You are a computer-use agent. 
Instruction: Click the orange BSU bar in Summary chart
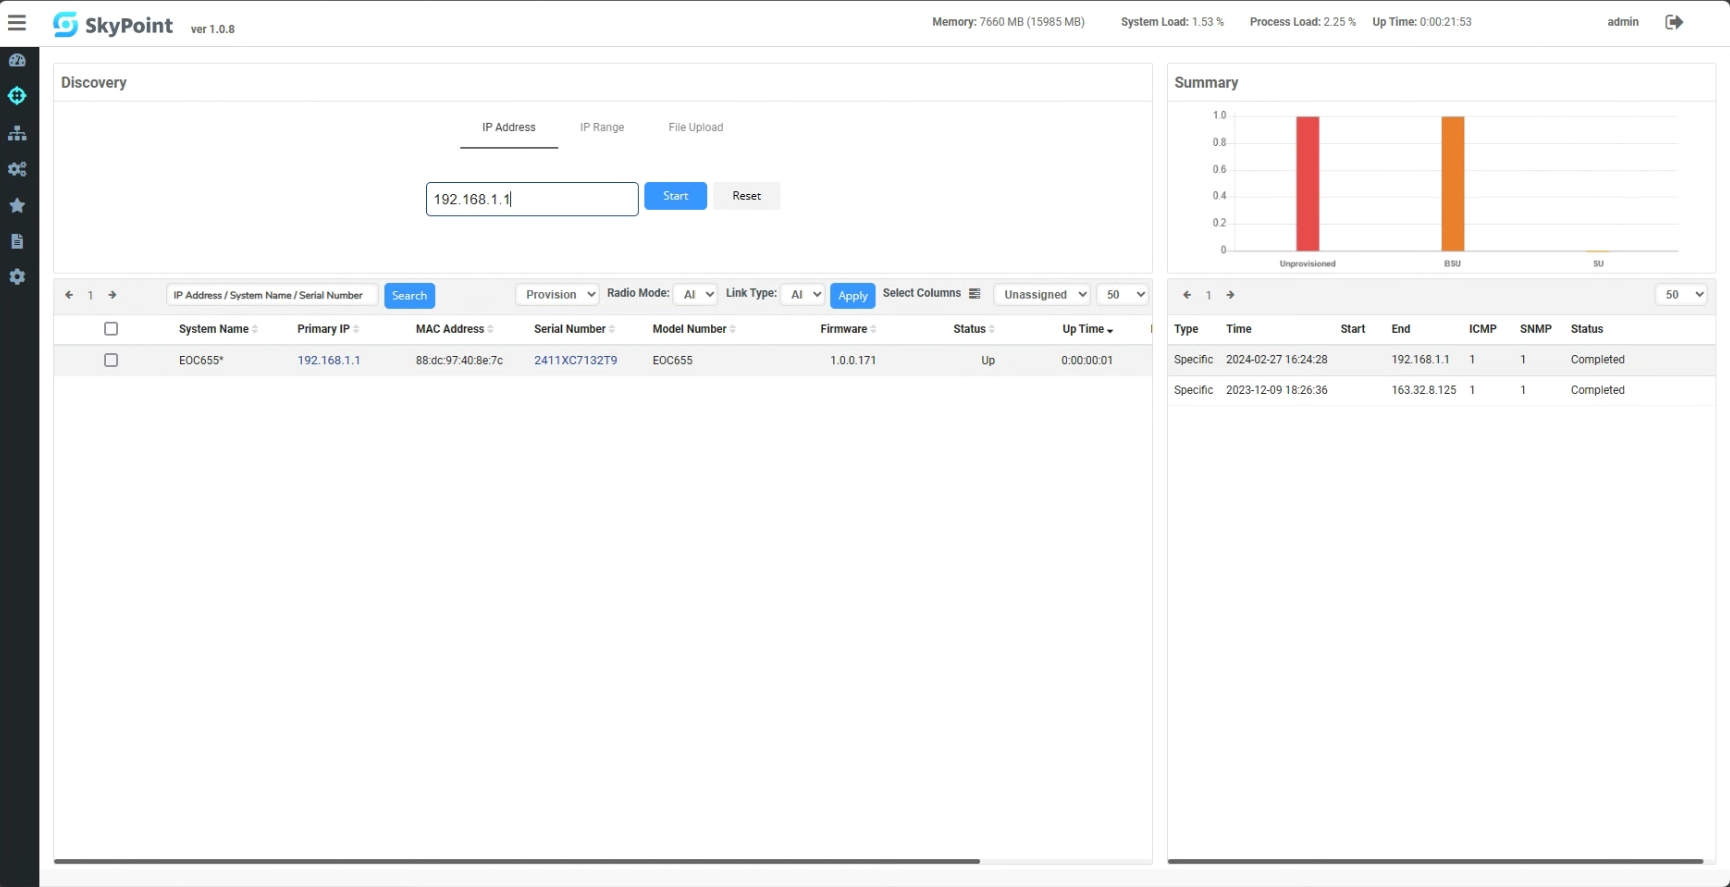pyautogui.click(x=1452, y=183)
